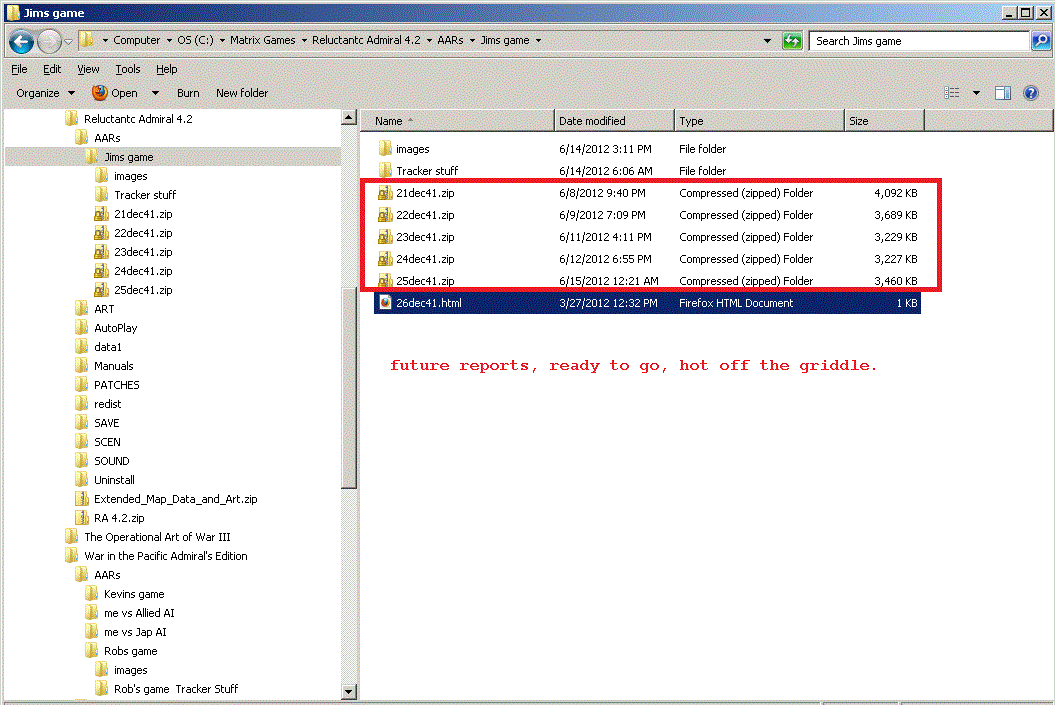1055x705 pixels.
Task: Sort by the Size column header
Action: click(884, 121)
